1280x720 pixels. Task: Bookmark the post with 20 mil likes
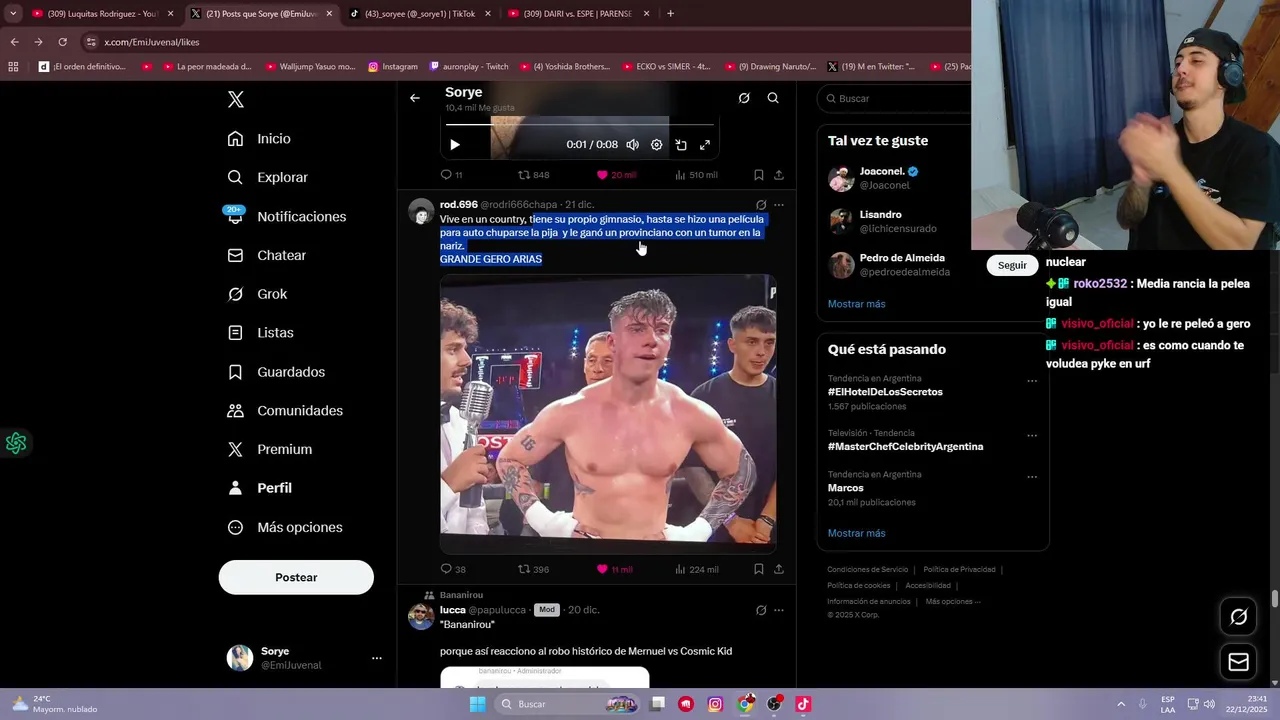pyautogui.click(x=759, y=175)
